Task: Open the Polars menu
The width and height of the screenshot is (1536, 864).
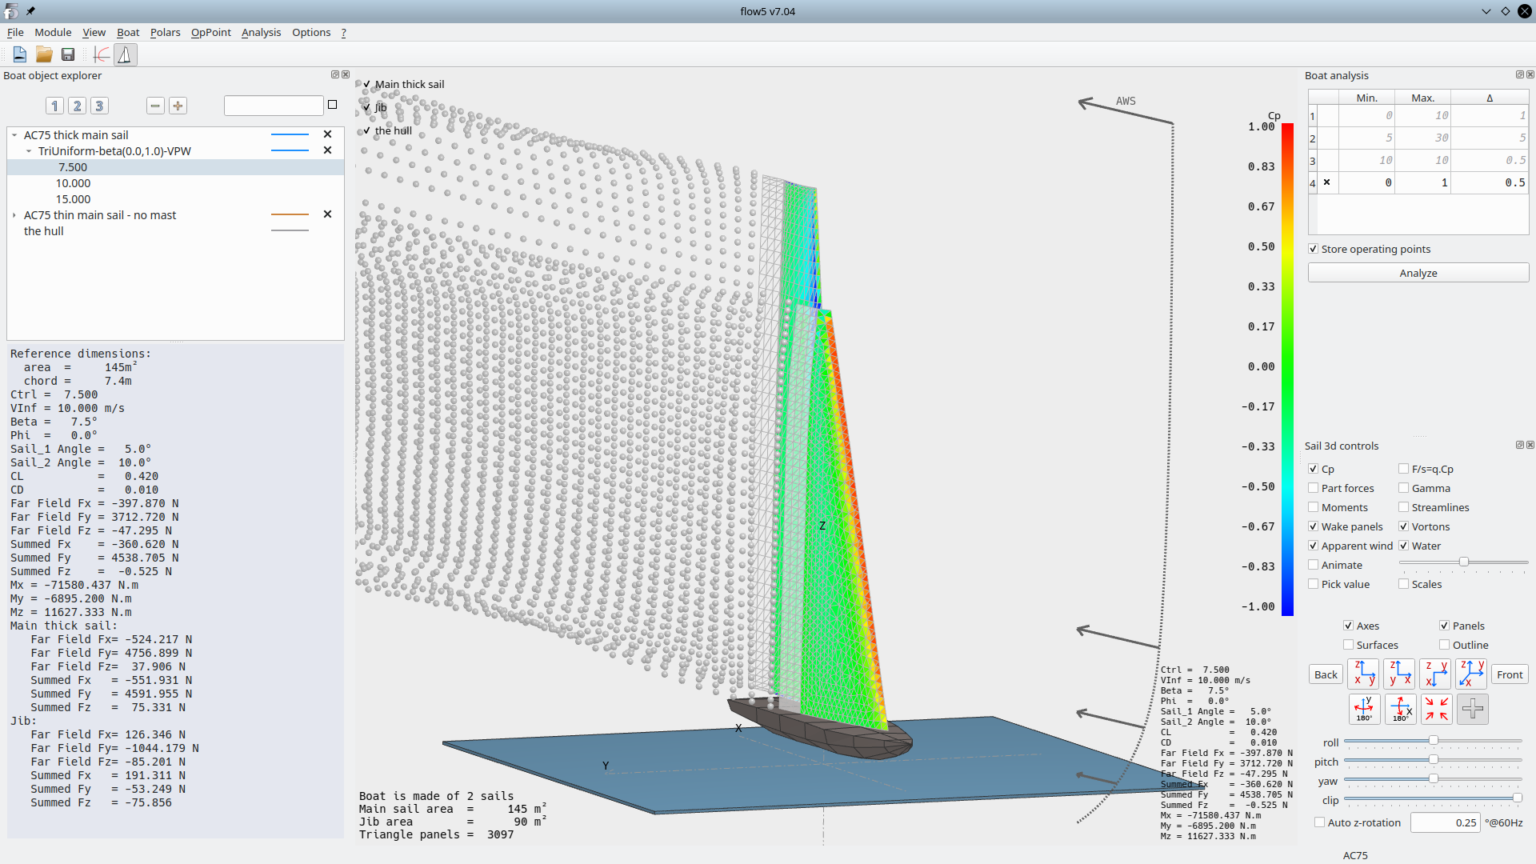Action: [x=165, y=32]
